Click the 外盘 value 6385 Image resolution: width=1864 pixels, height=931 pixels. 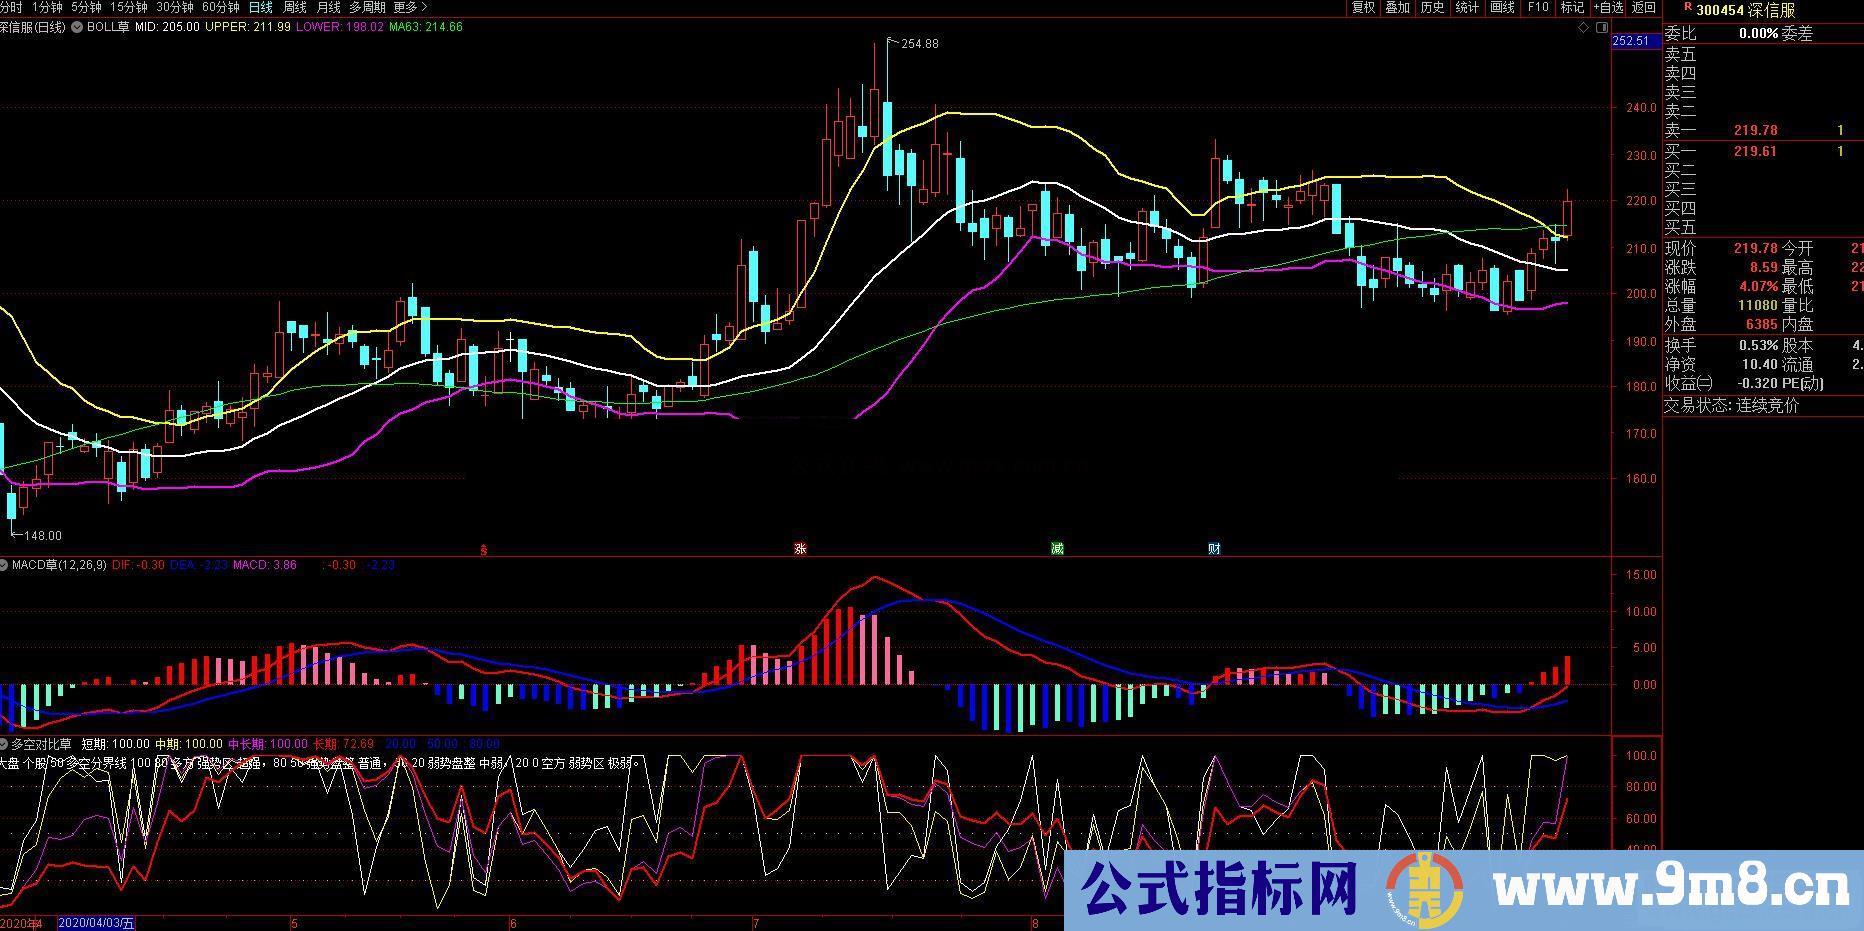click(1761, 324)
